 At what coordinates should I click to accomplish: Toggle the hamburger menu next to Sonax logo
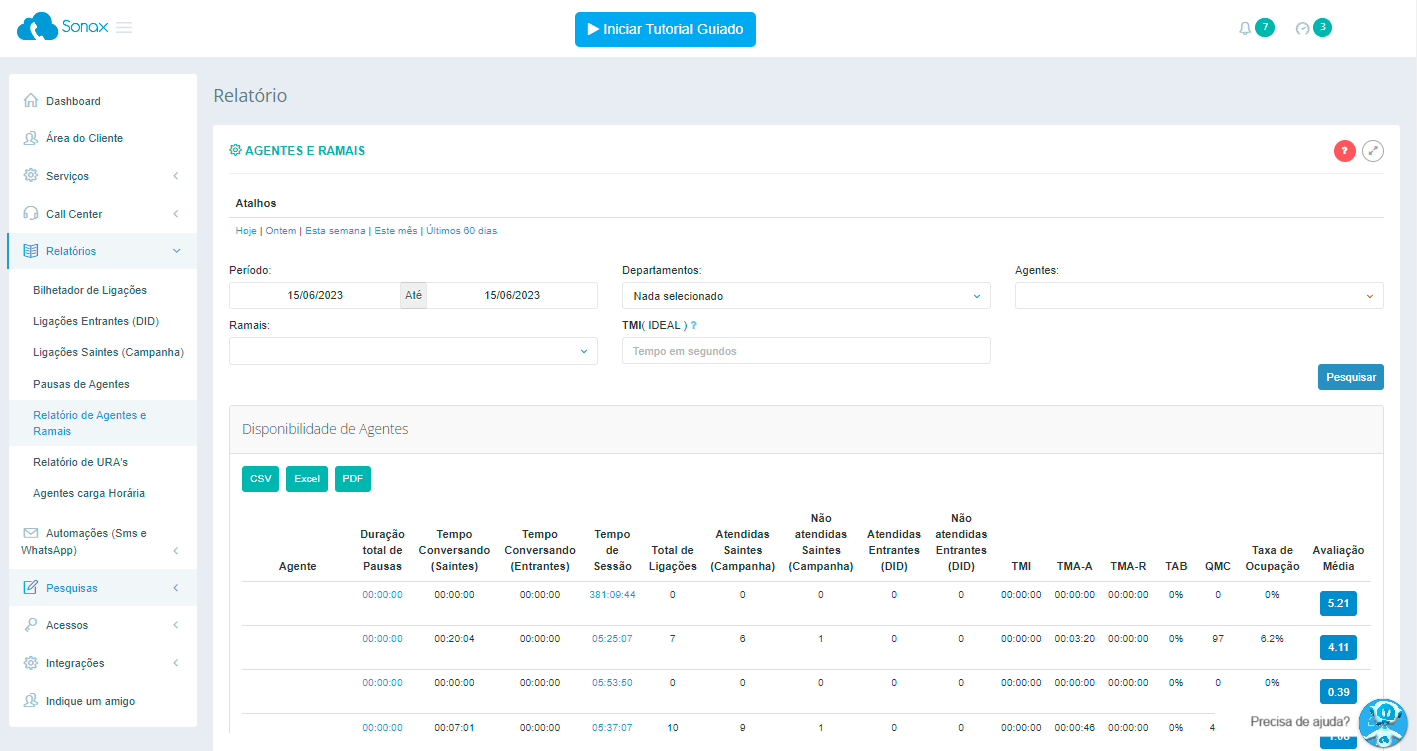click(x=124, y=27)
